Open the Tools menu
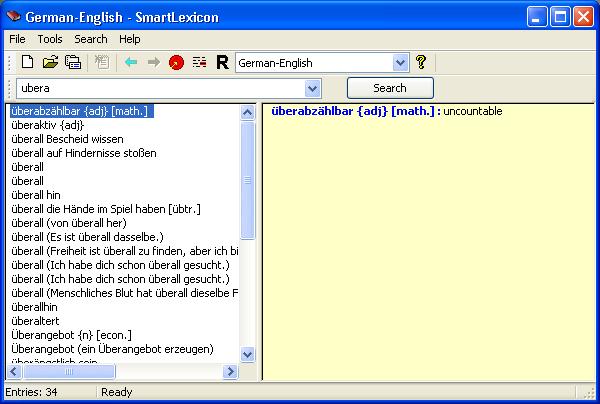Image resolution: width=600 pixels, height=404 pixels. click(50, 39)
